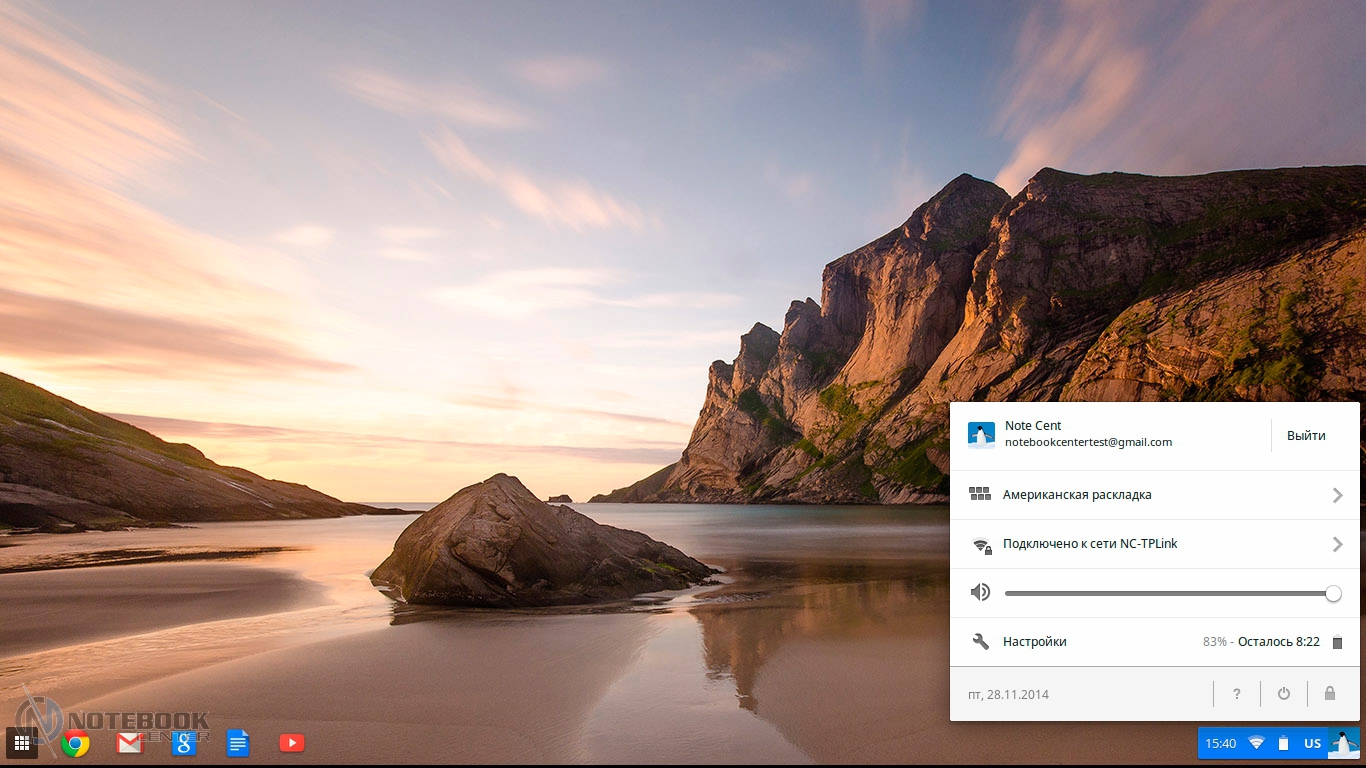Screen dimensions: 1366x768
Task: Click the date пт, 28.11.2014
Action: tap(1009, 694)
